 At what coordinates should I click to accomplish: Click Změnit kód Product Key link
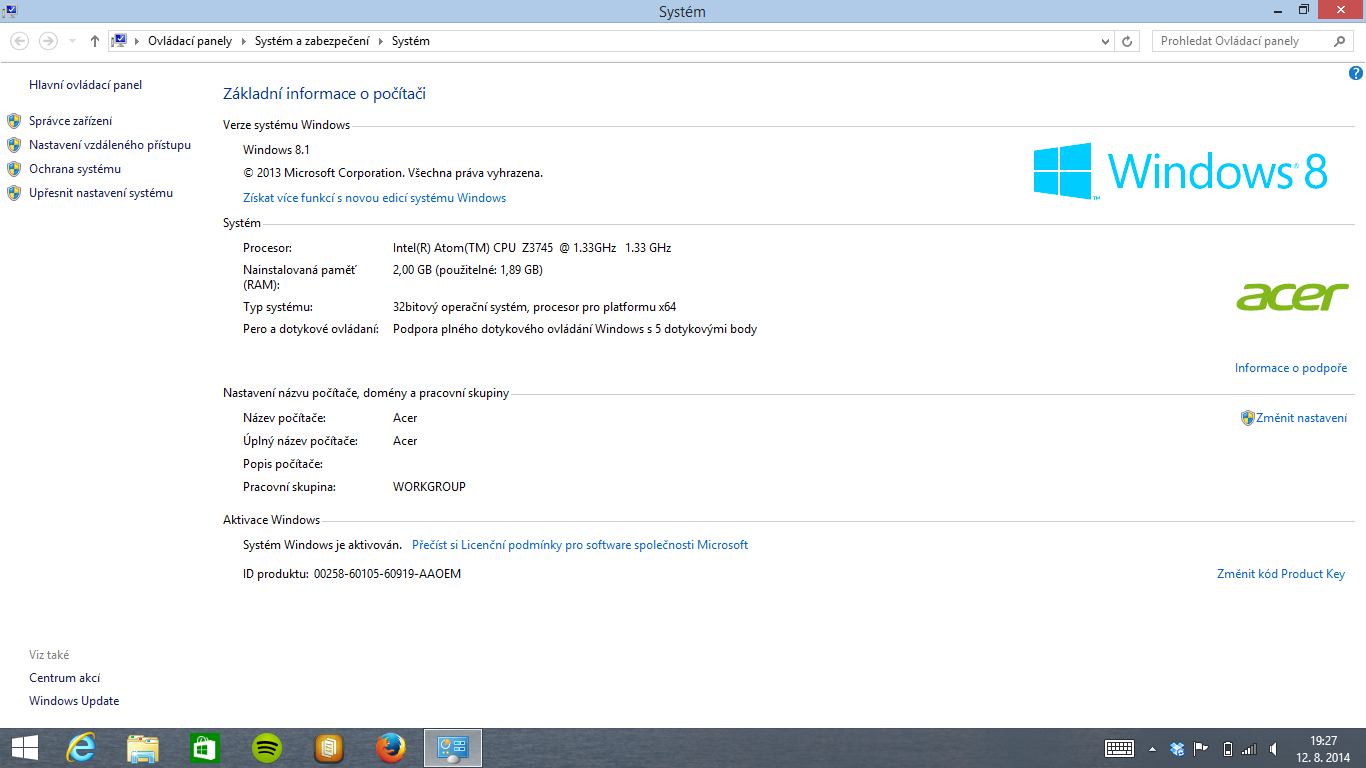tap(1281, 574)
